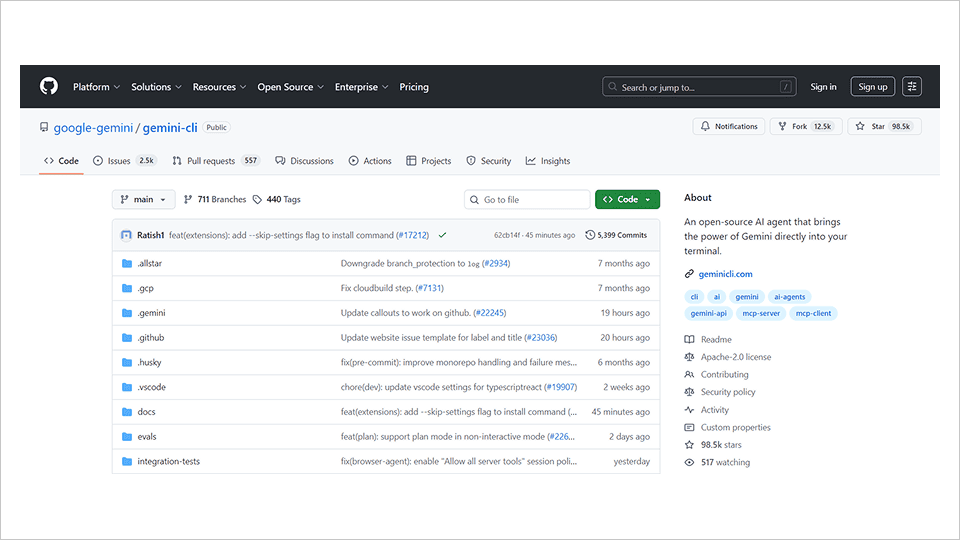Open the Resources dropdown
The image size is (960, 540).
pyautogui.click(x=219, y=87)
